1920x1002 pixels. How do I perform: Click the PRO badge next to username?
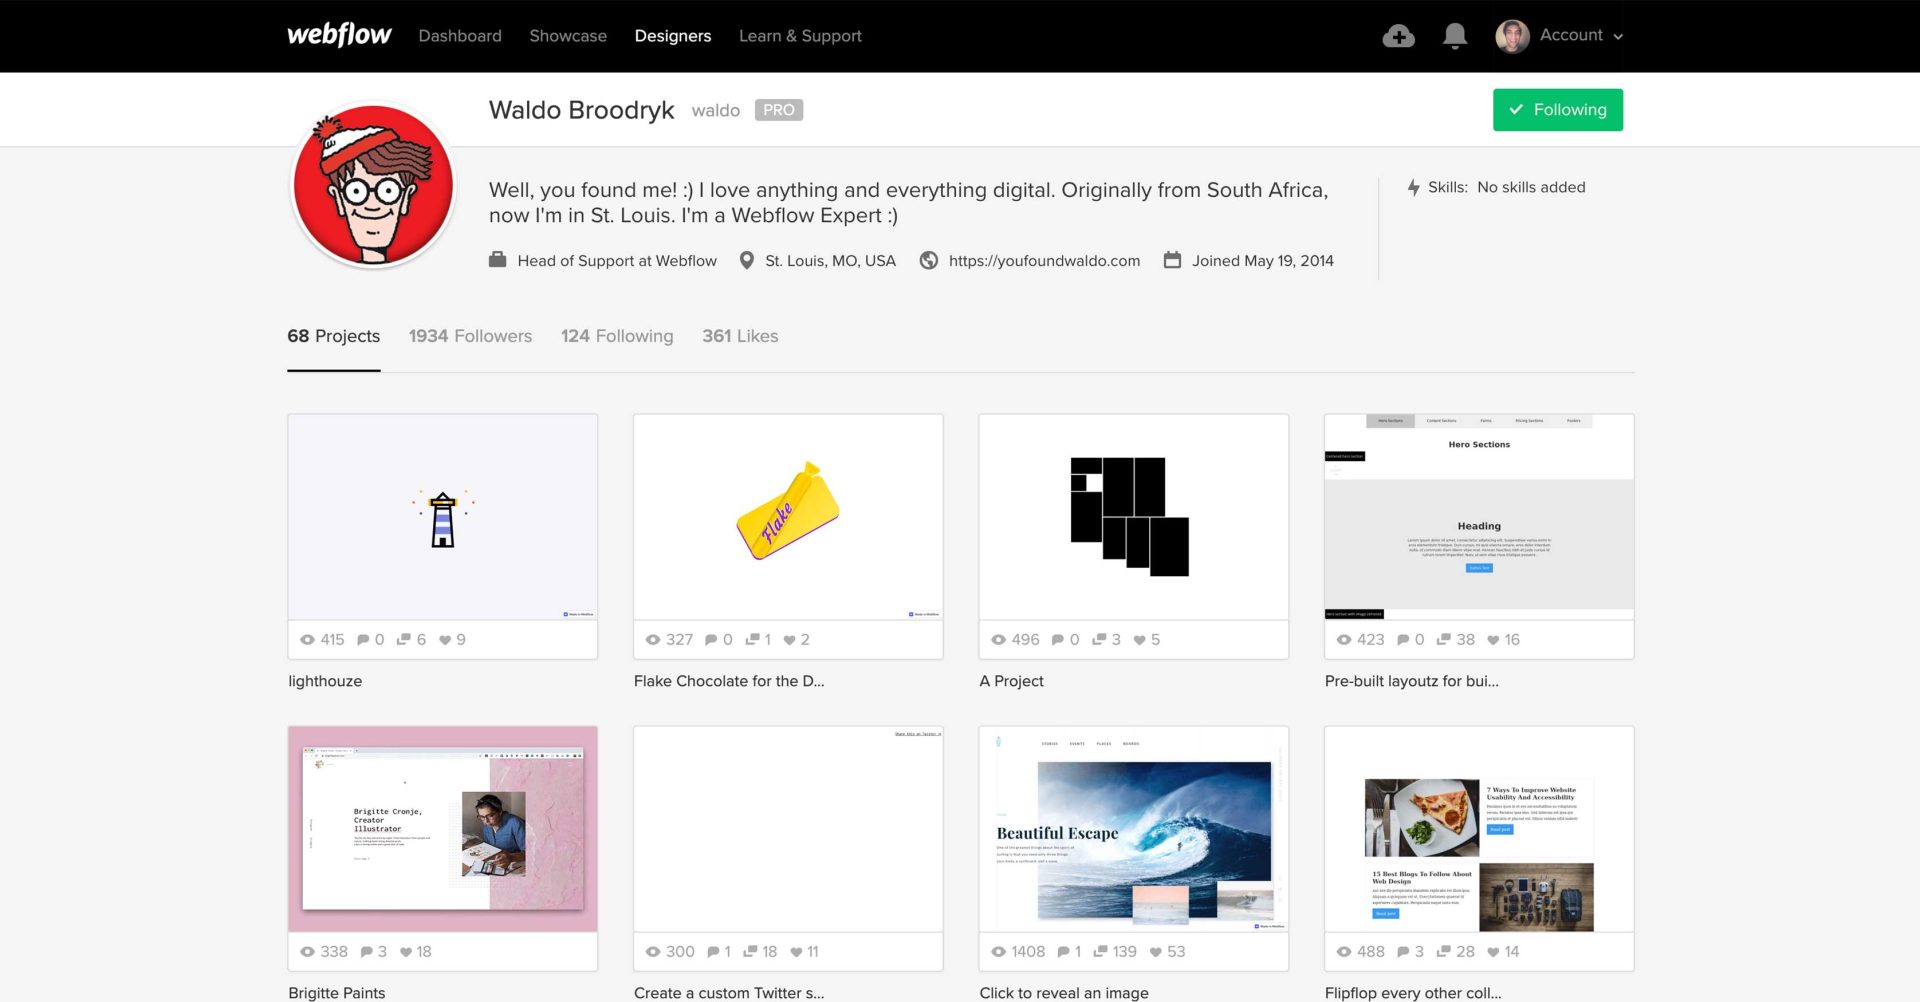point(778,110)
